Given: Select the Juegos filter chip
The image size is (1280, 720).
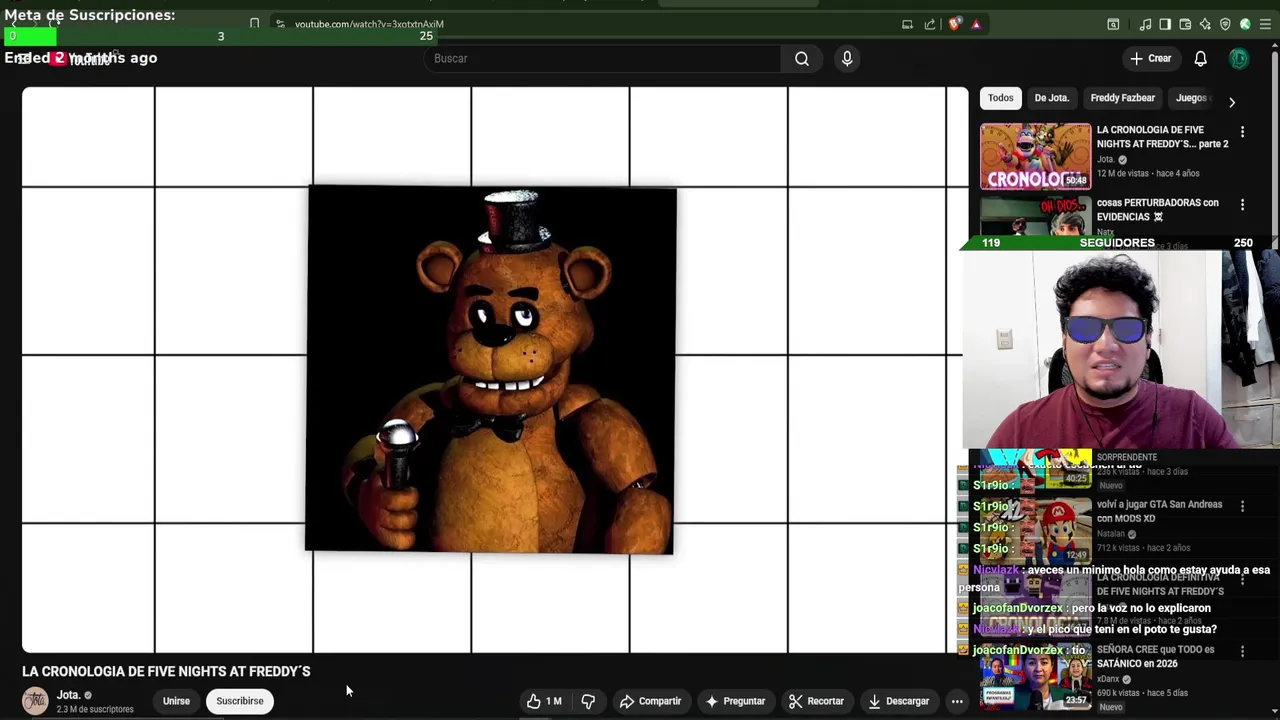Looking at the screenshot, I should pos(1192,98).
